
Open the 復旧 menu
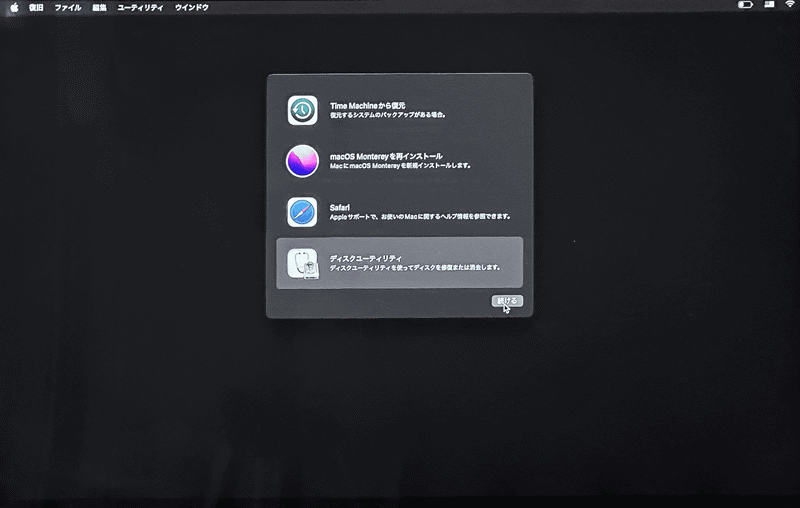36,8
